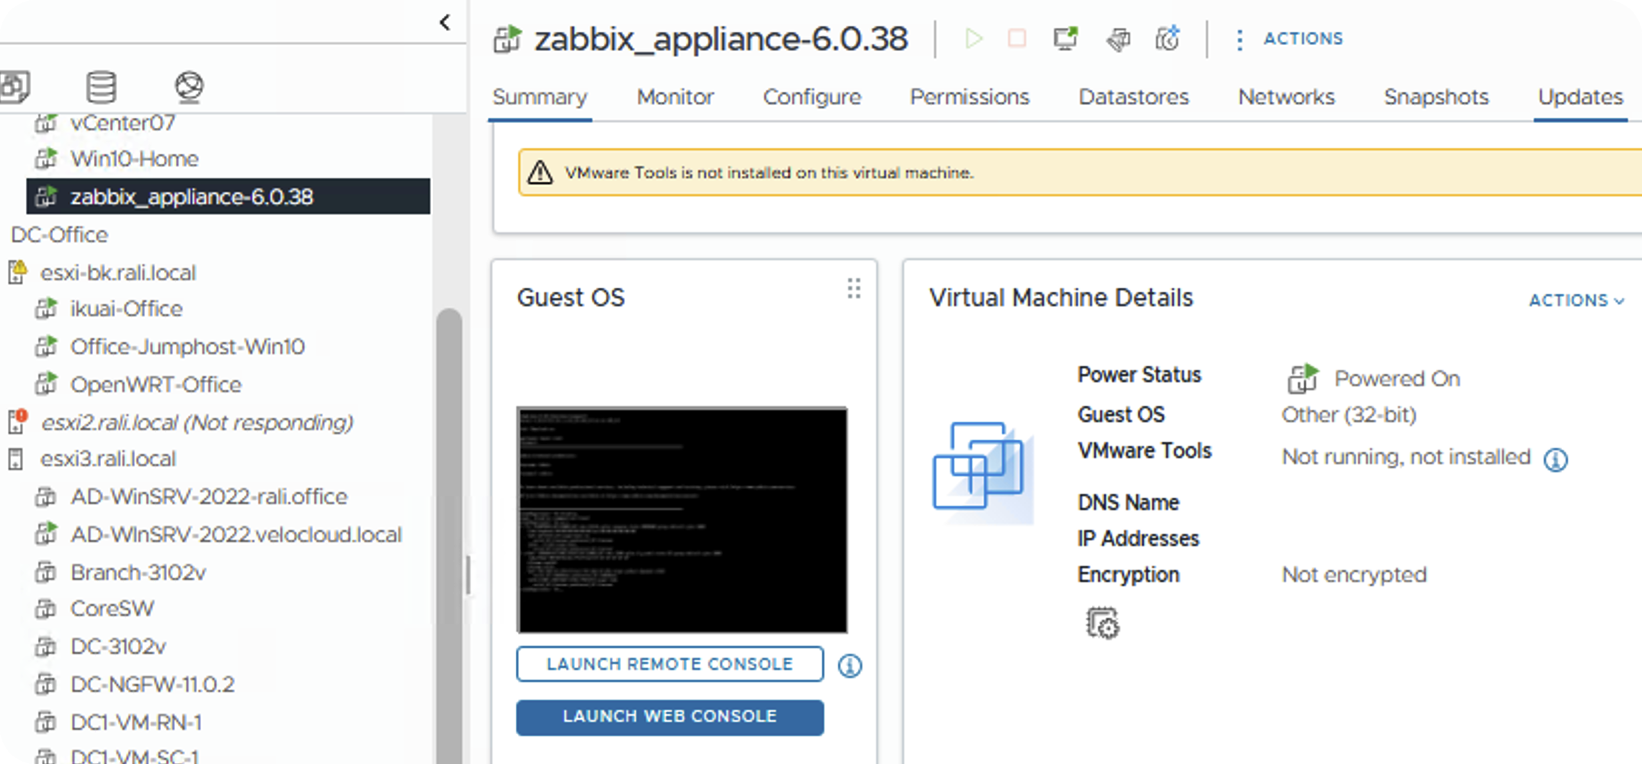Image resolution: width=1642 pixels, height=764 pixels.
Task: Click the sidebar resize splitter handle
Action: point(467,575)
